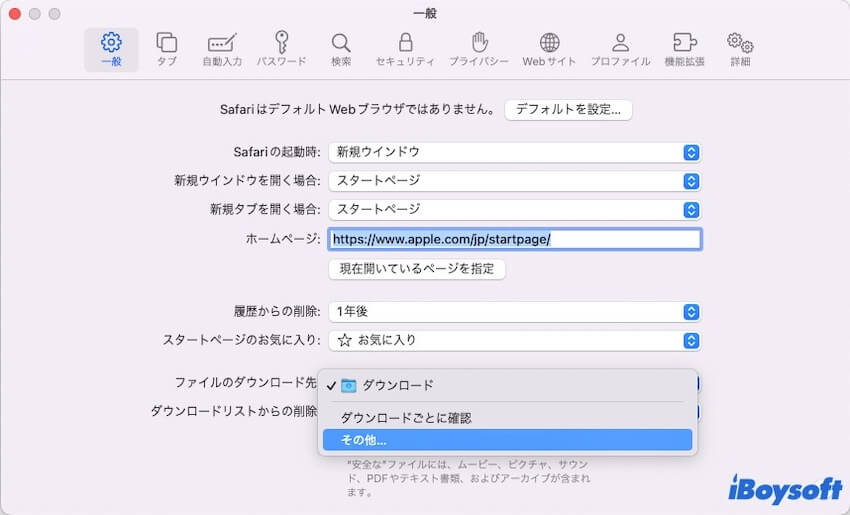The image size is (850, 515).
Task: Select ダウンロードごとに確認 menu option
Action: tap(507, 418)
